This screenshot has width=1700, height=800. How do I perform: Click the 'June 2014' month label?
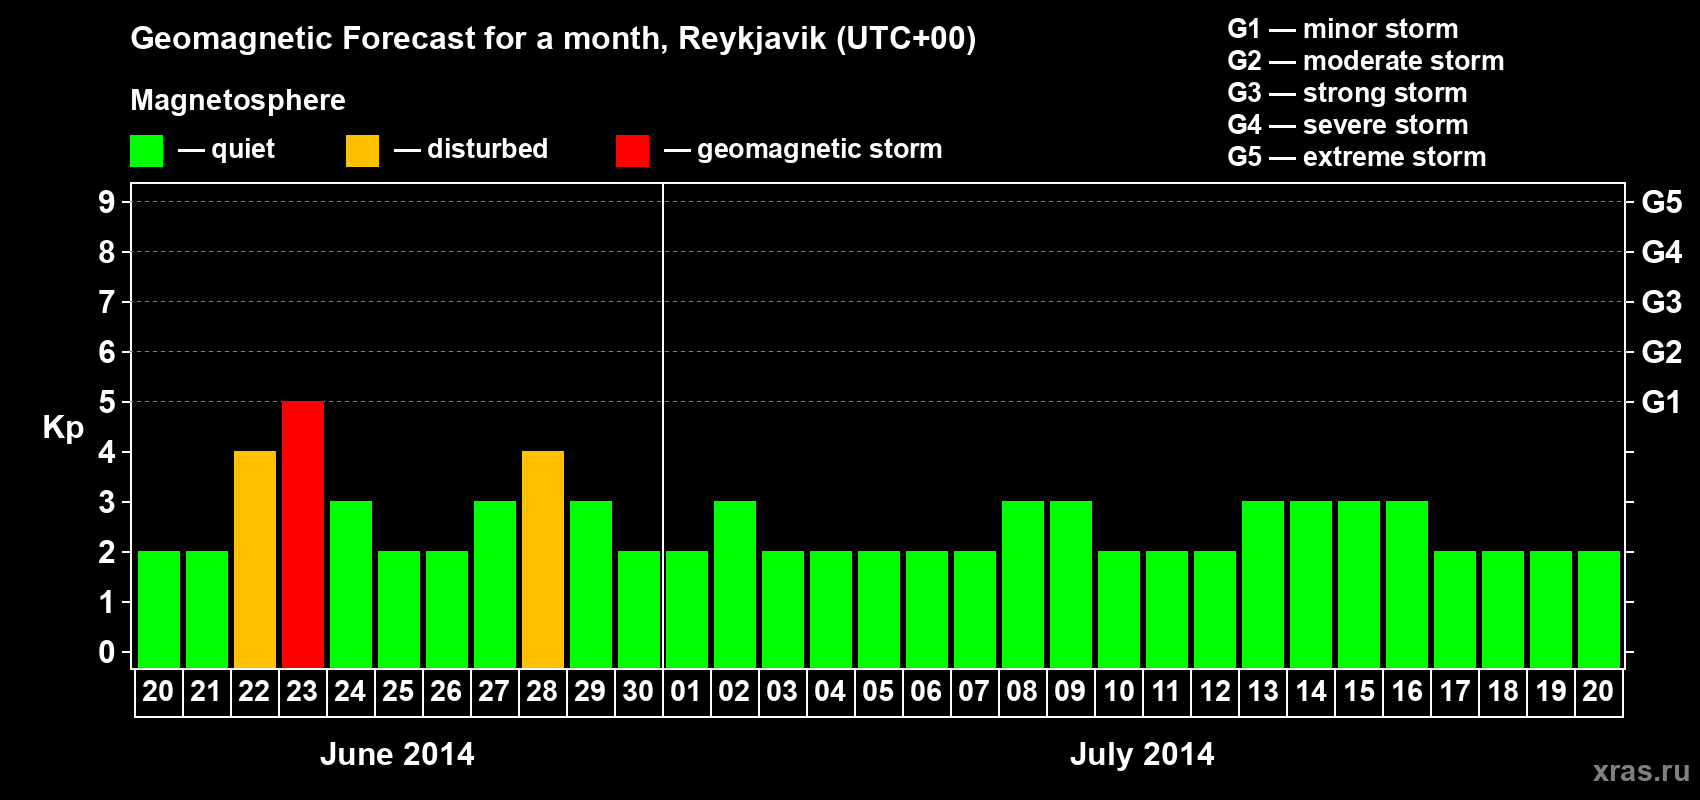397,754
